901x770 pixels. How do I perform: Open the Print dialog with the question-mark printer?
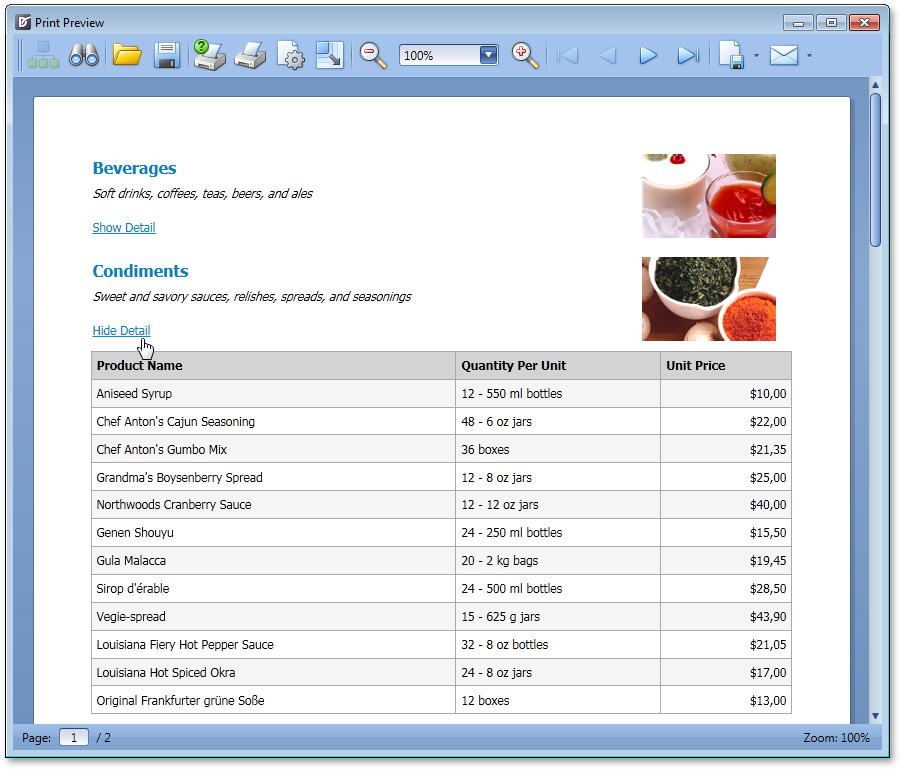[x=209, y=55]
